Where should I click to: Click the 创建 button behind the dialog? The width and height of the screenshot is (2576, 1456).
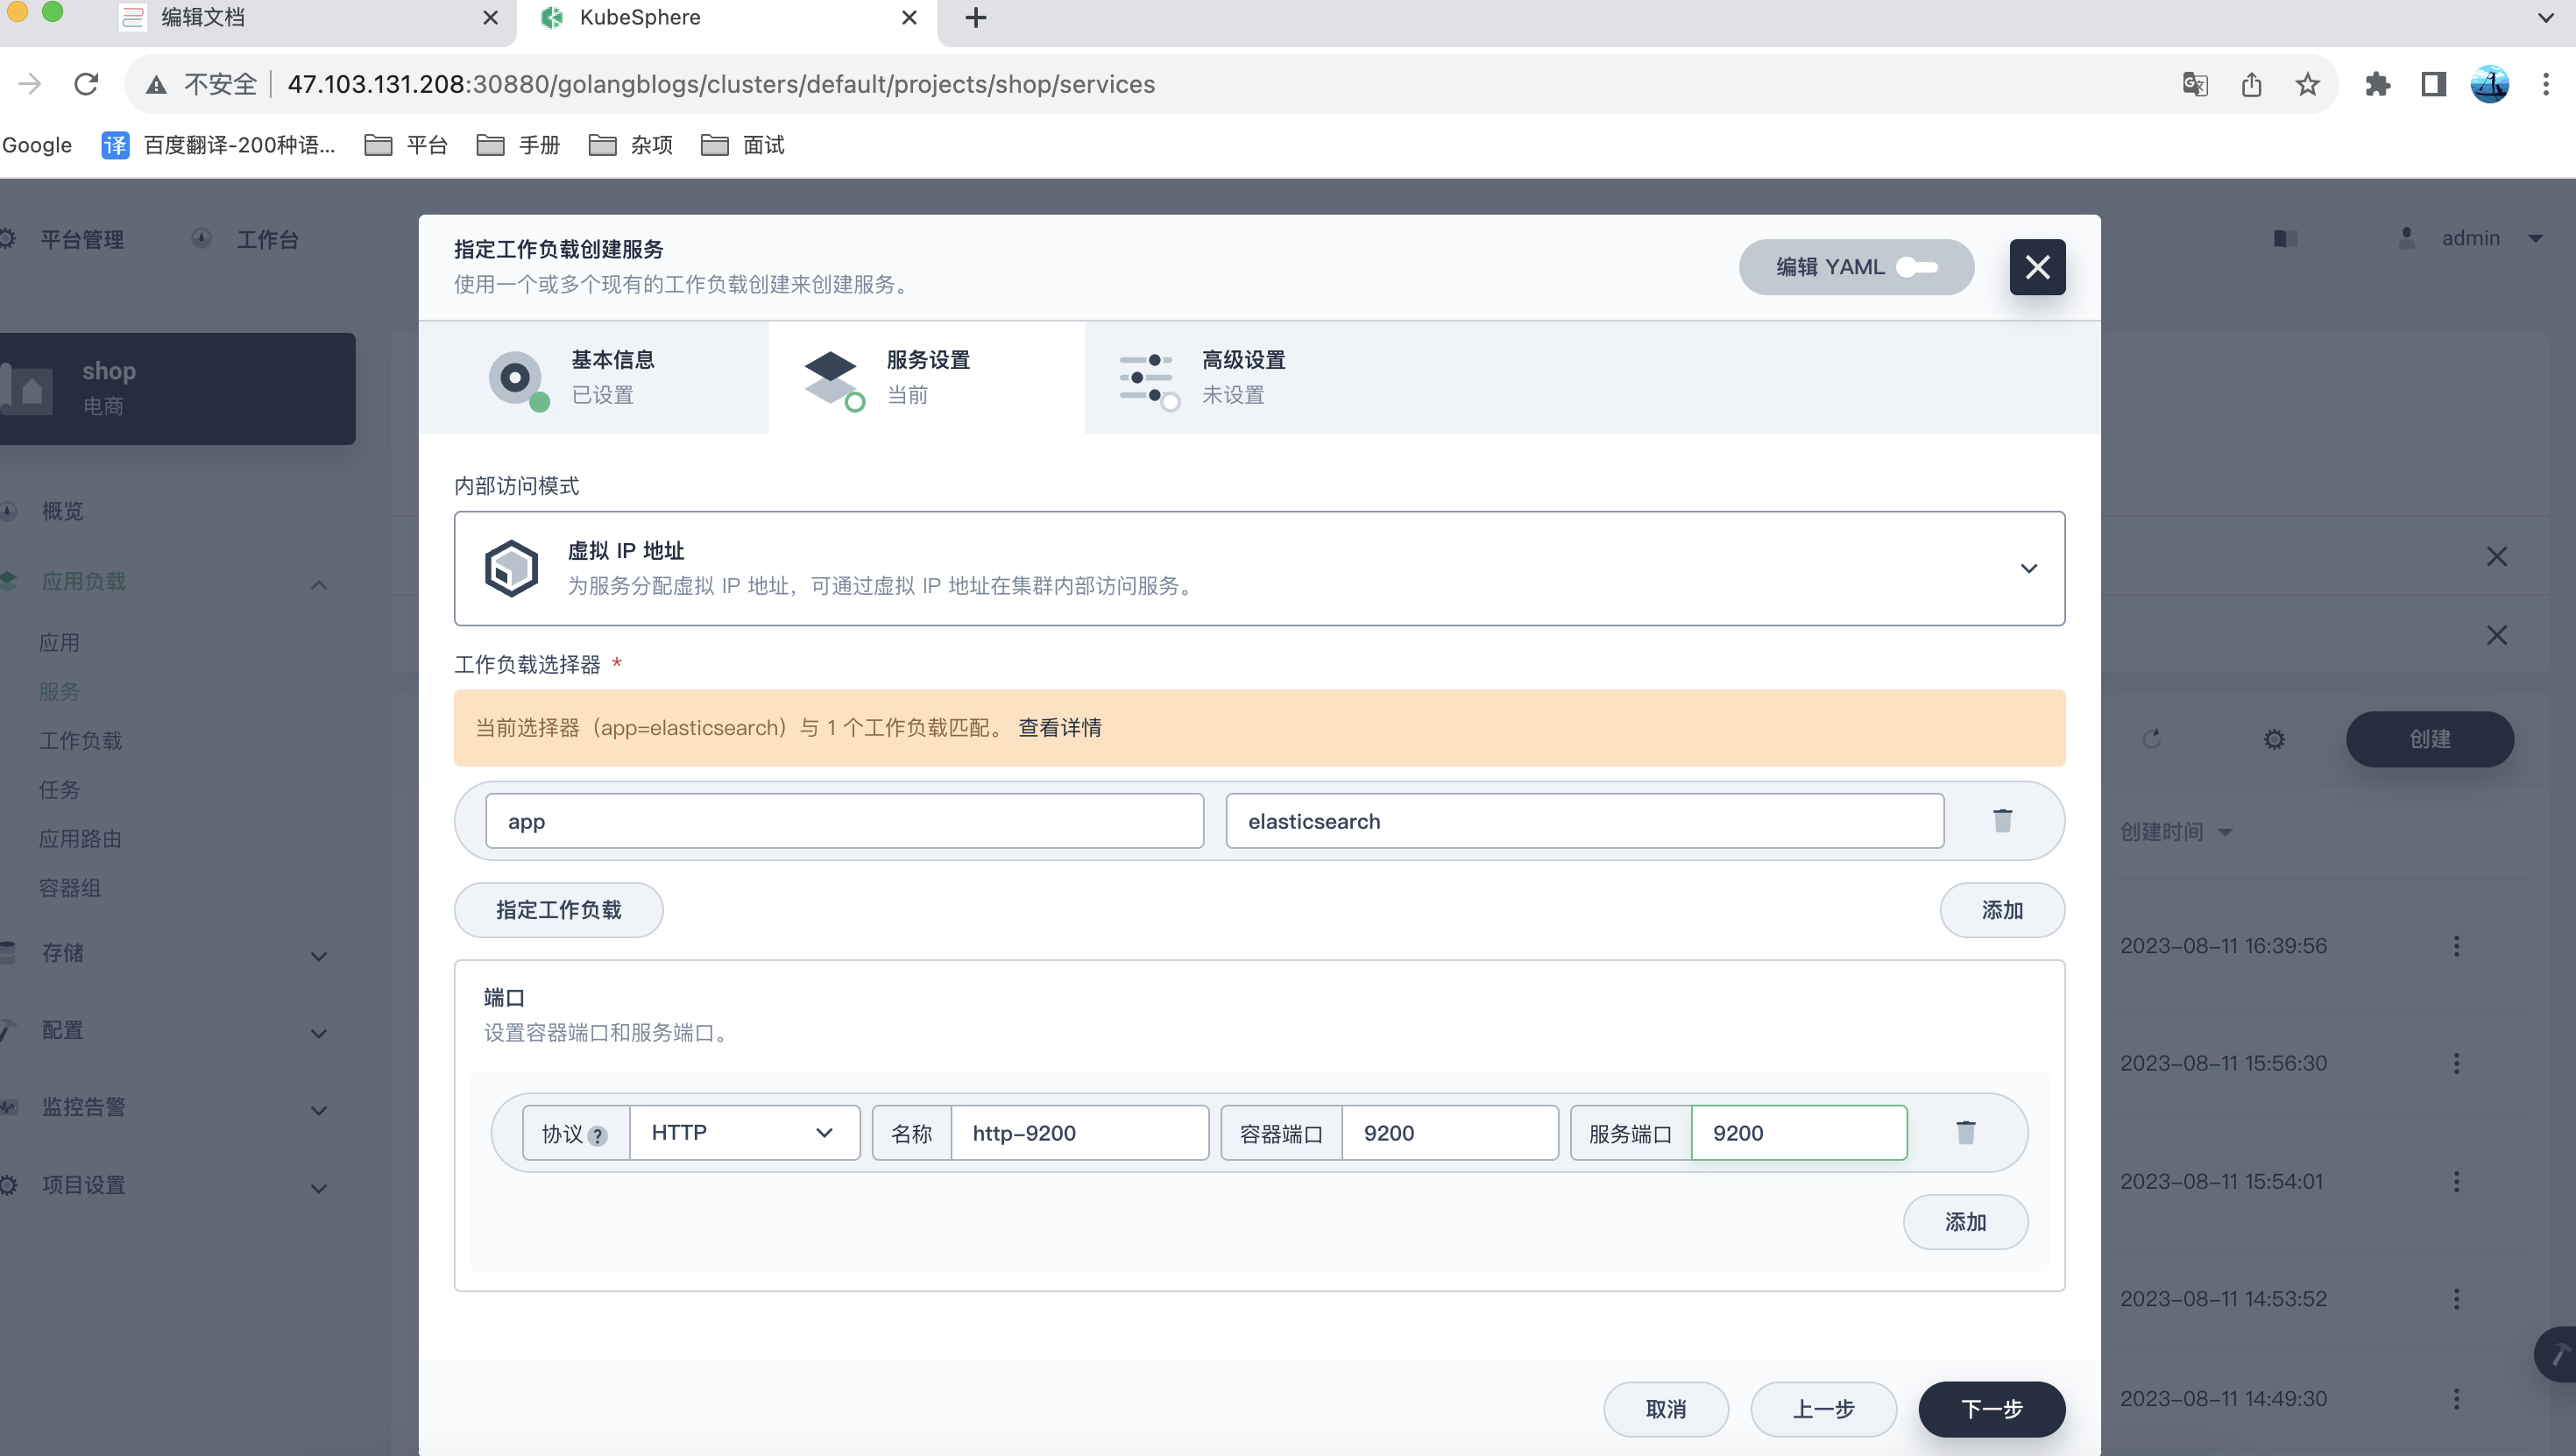click(x=2429, y=738)
